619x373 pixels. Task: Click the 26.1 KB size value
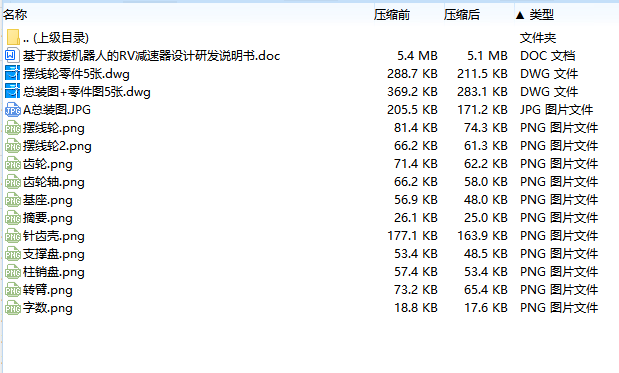coord(416,218)
